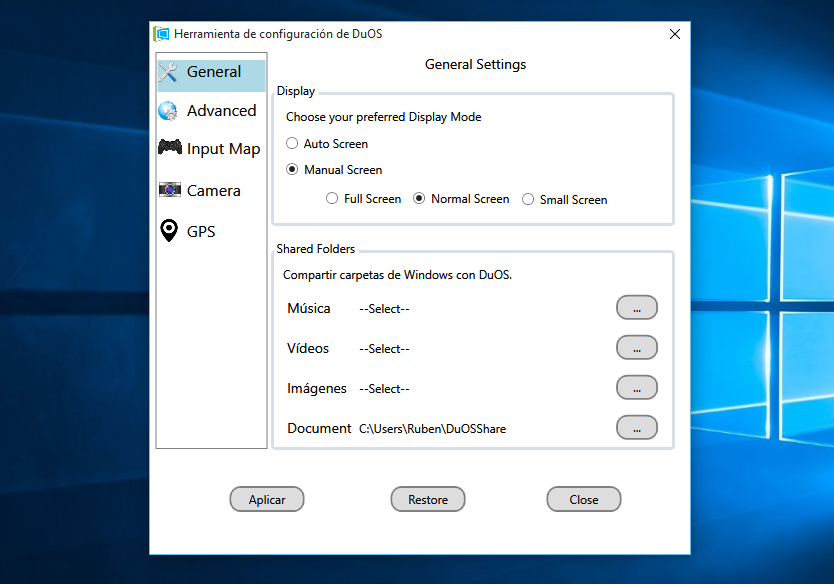Click the General Settings heading

click(476, 64)
